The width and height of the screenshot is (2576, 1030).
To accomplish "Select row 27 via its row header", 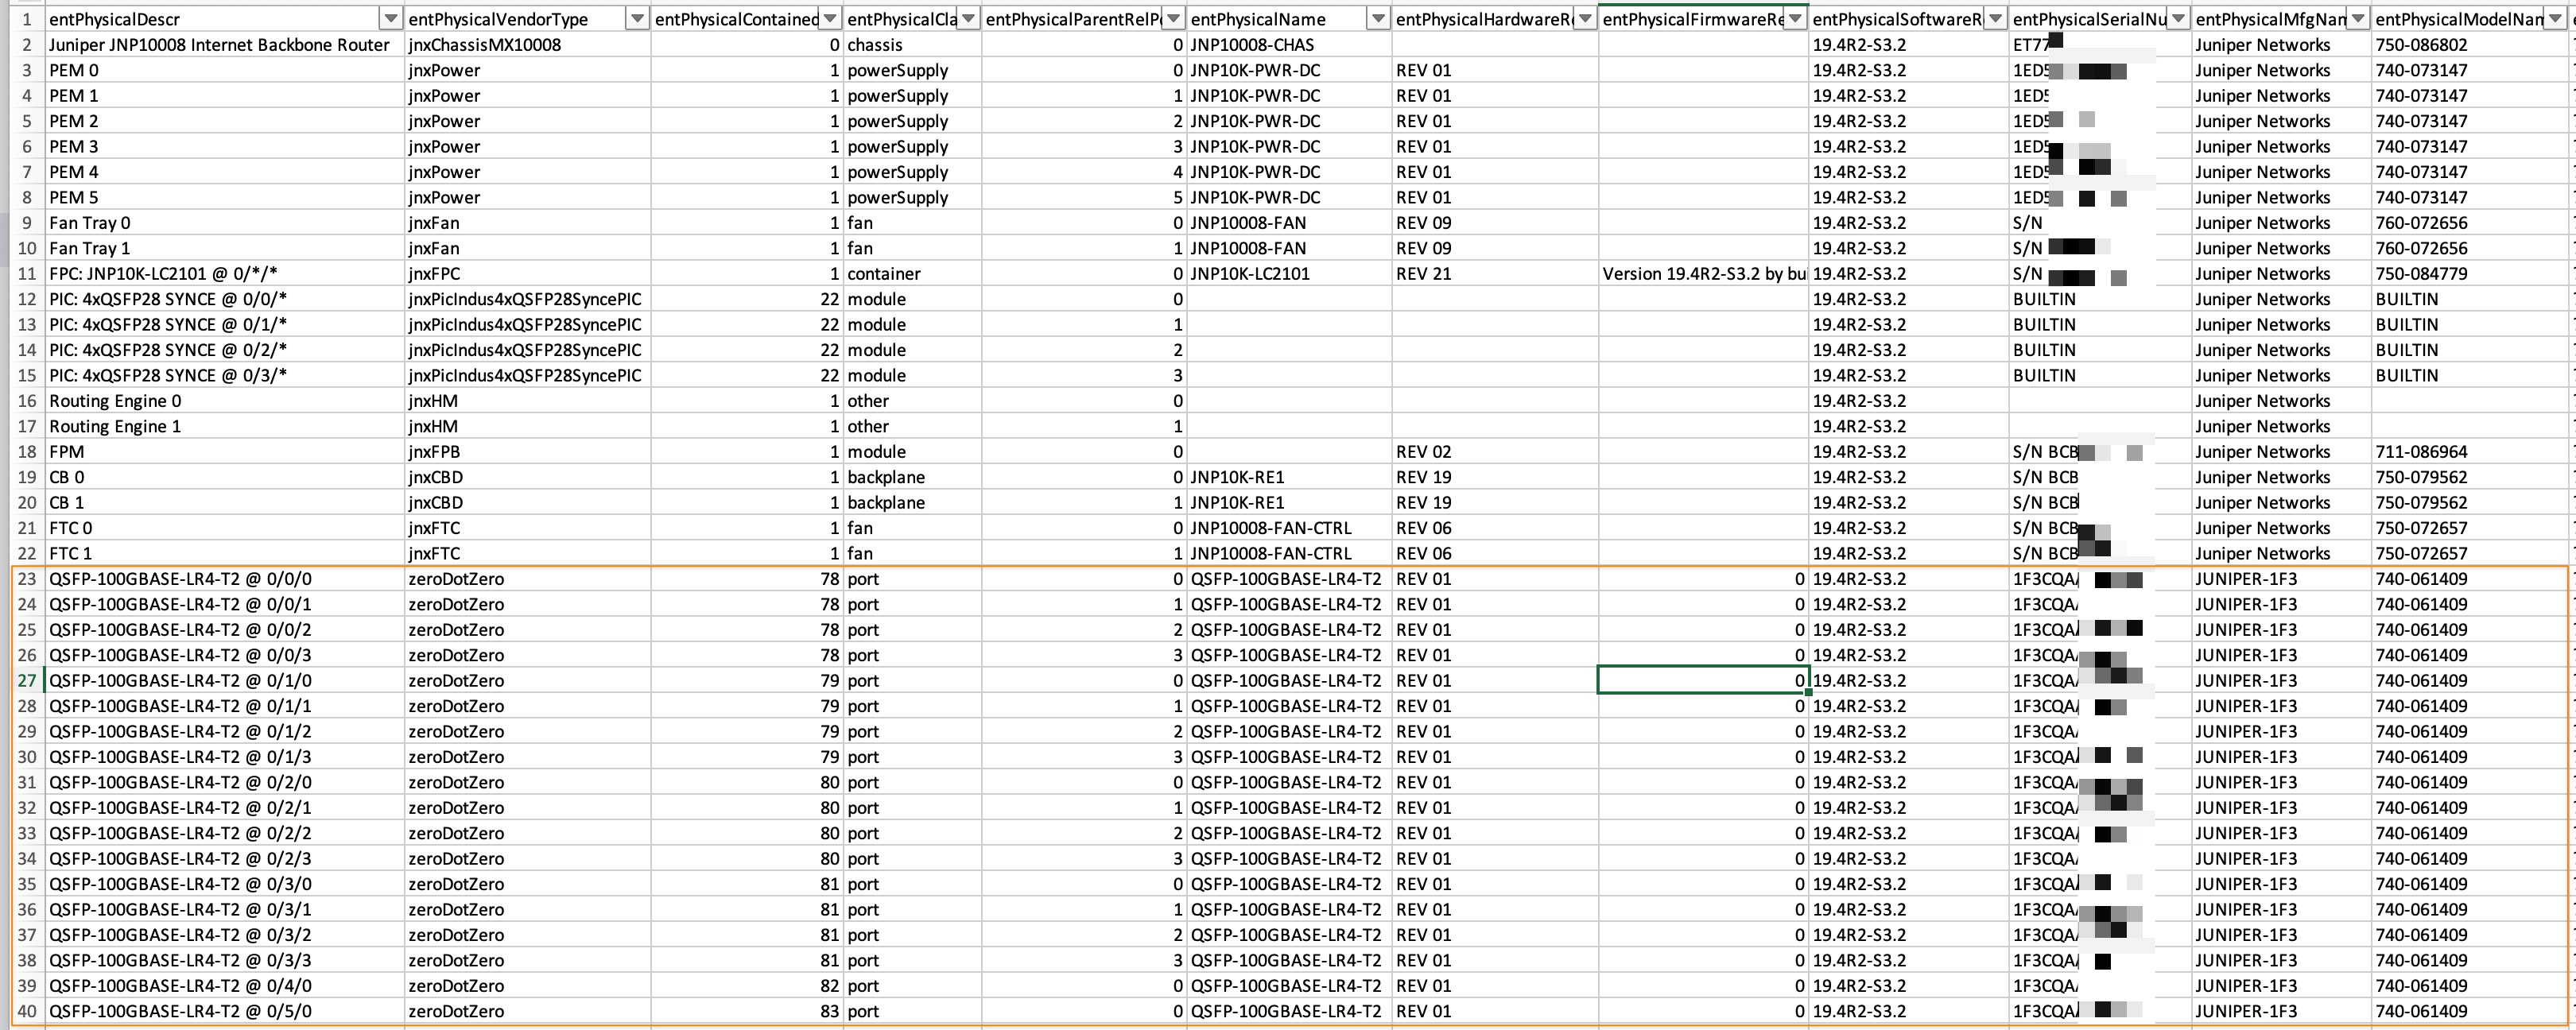I will (27, 681).
